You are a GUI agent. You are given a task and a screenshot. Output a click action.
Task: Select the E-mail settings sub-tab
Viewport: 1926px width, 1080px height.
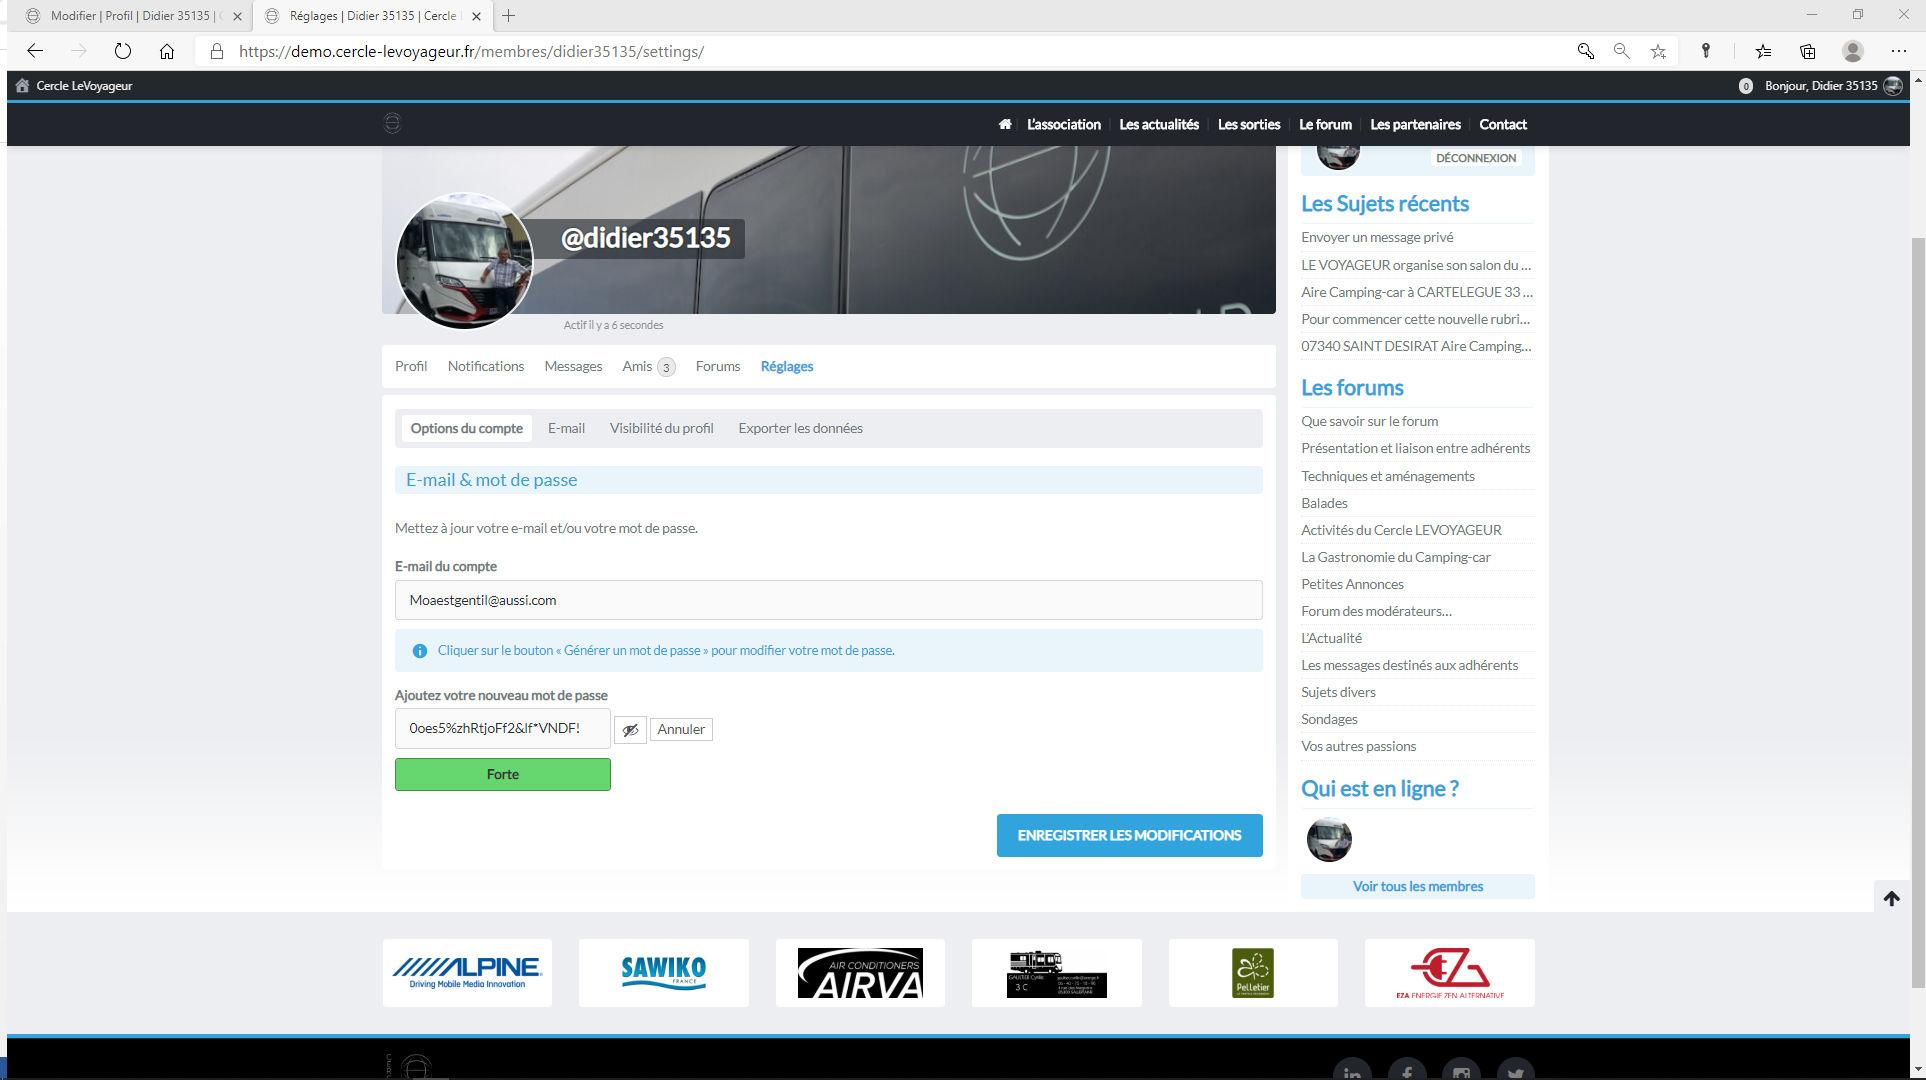click(566, 428)
